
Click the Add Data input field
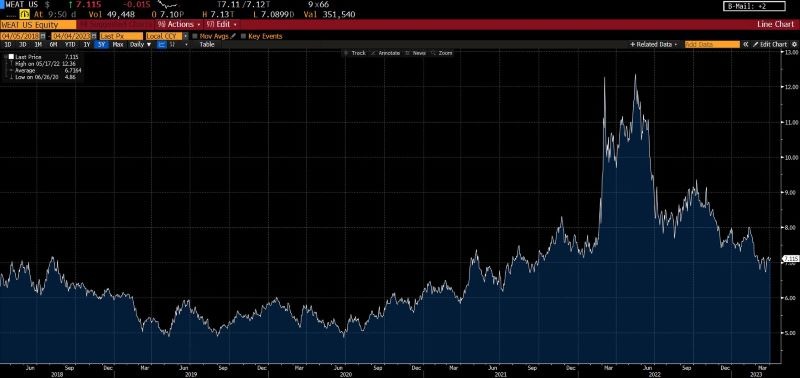[712, 44]
